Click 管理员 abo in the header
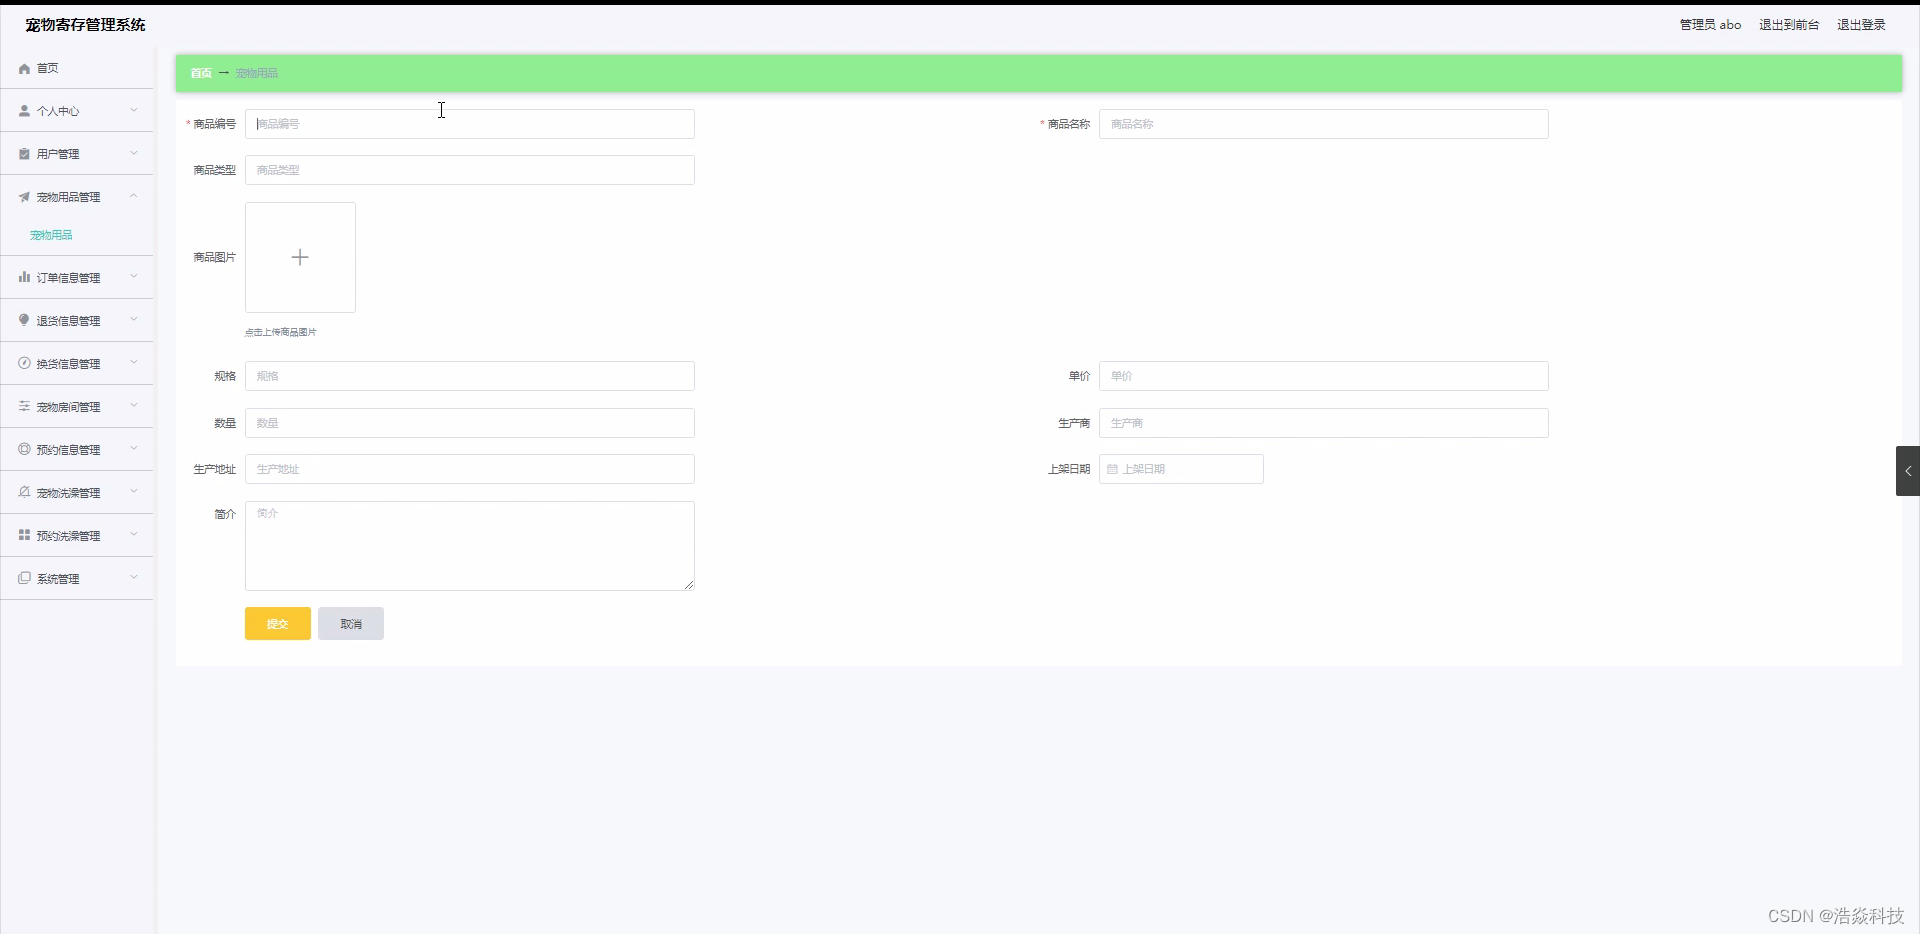This screenshot has height=934, width=1920. 1710,25
